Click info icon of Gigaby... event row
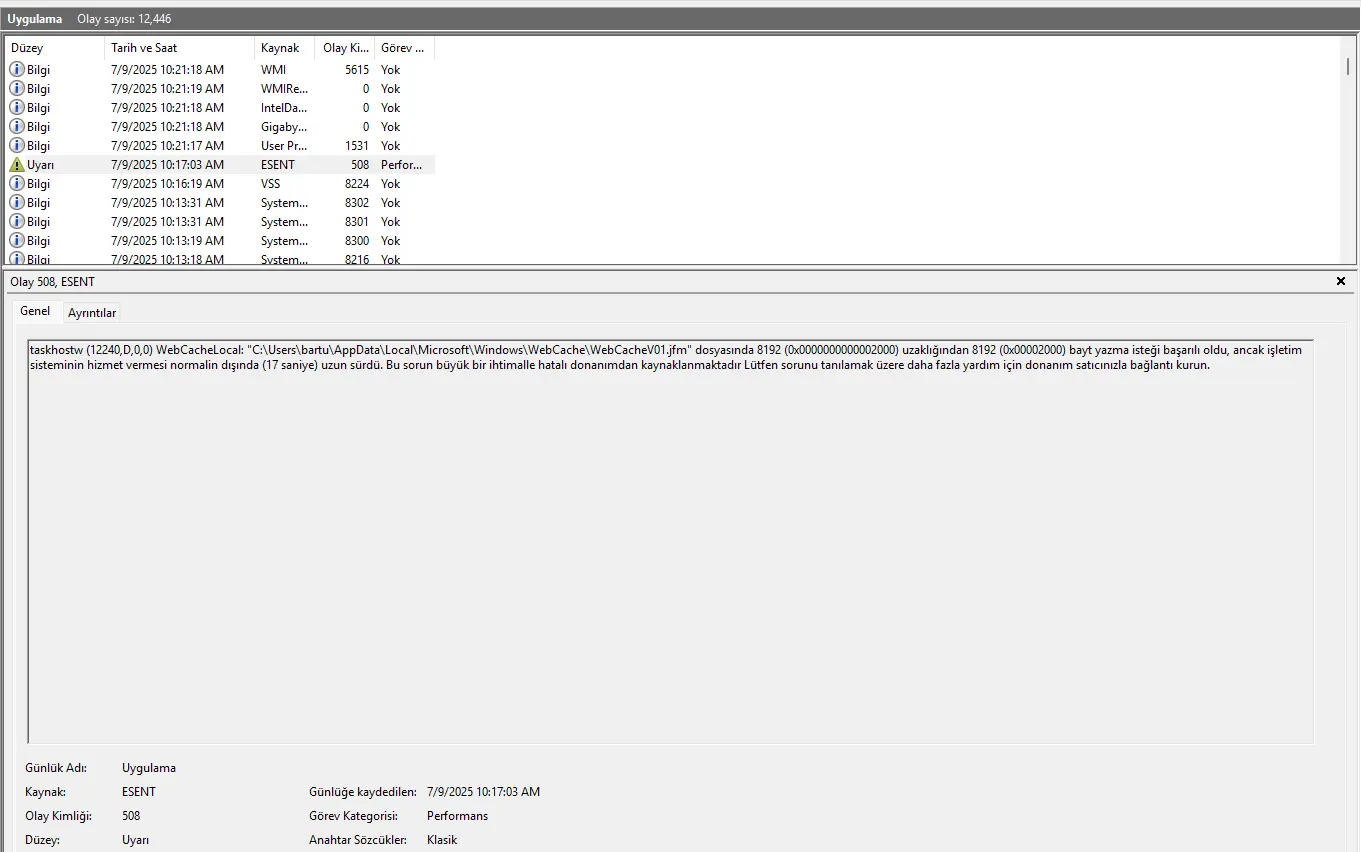The width and height of the screenshot is (1361, 852). [17, 127]
